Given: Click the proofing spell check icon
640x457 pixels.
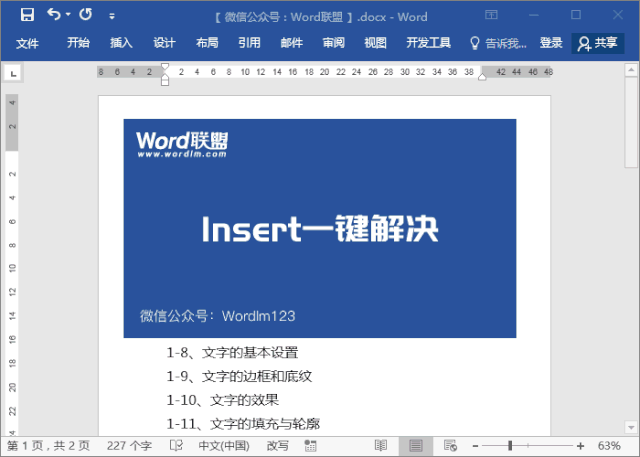Looking at the screenshot, I should coord(176,445).
